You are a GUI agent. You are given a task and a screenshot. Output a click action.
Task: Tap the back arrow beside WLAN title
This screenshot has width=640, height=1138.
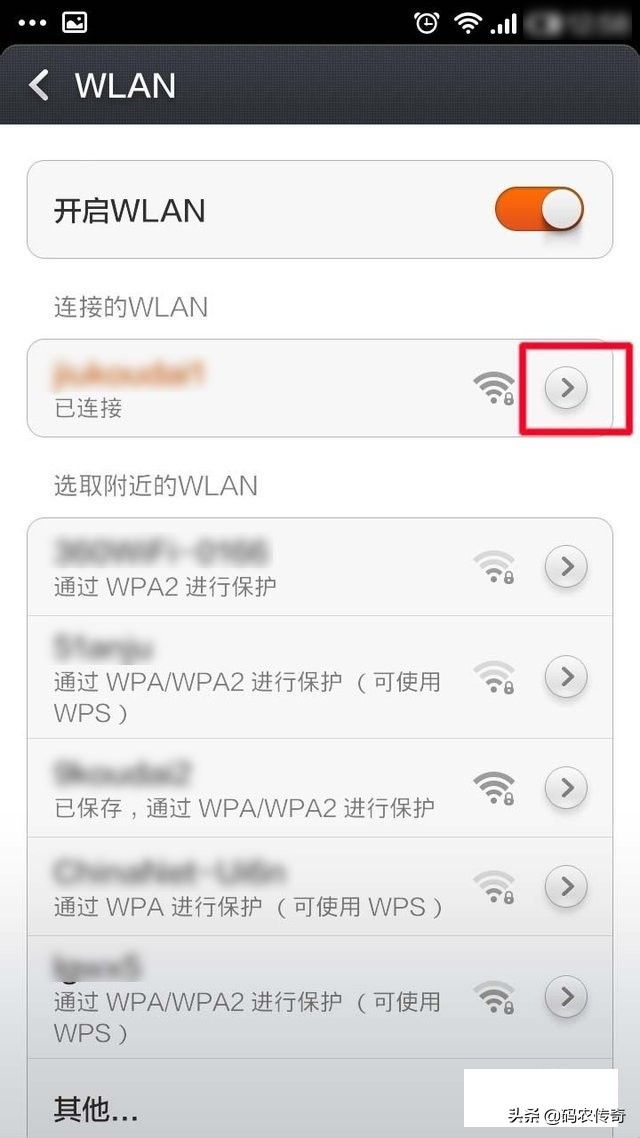point(38,85)
